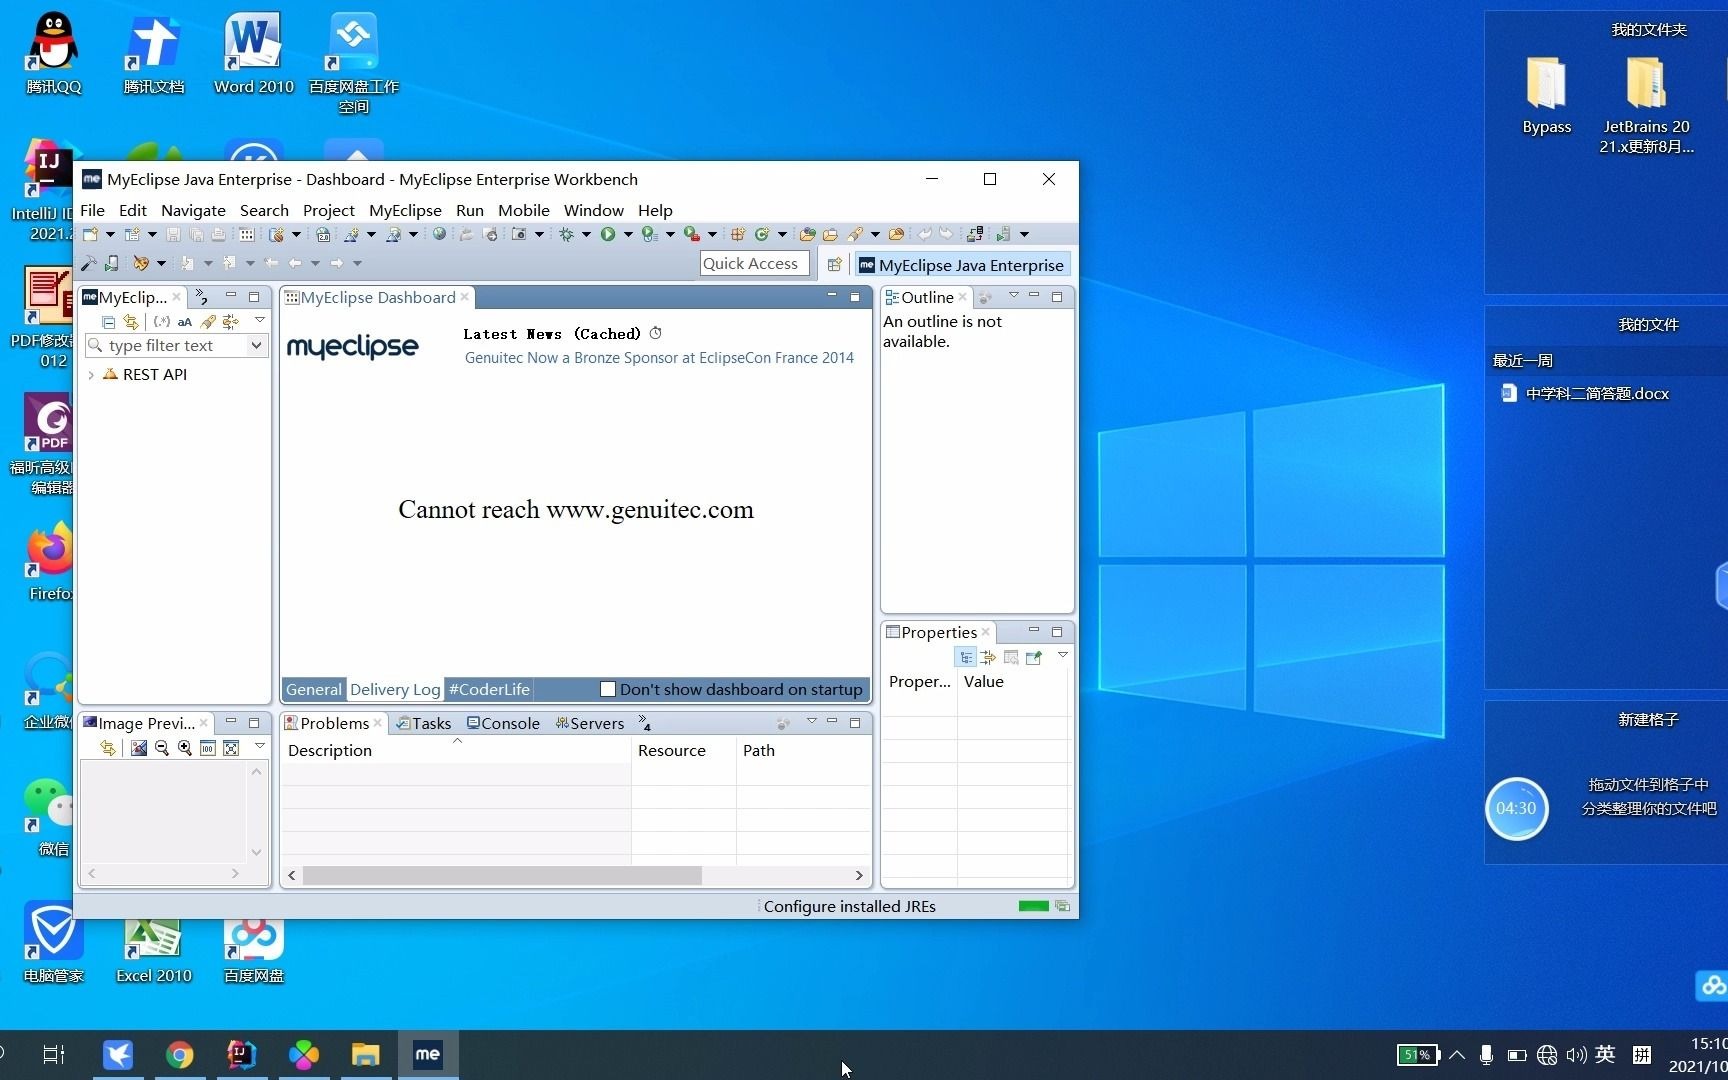Click the Problems panel horizontal scrollbar
The width and height of the screenshot is (1728, 1080).
(x=502, y=875)
